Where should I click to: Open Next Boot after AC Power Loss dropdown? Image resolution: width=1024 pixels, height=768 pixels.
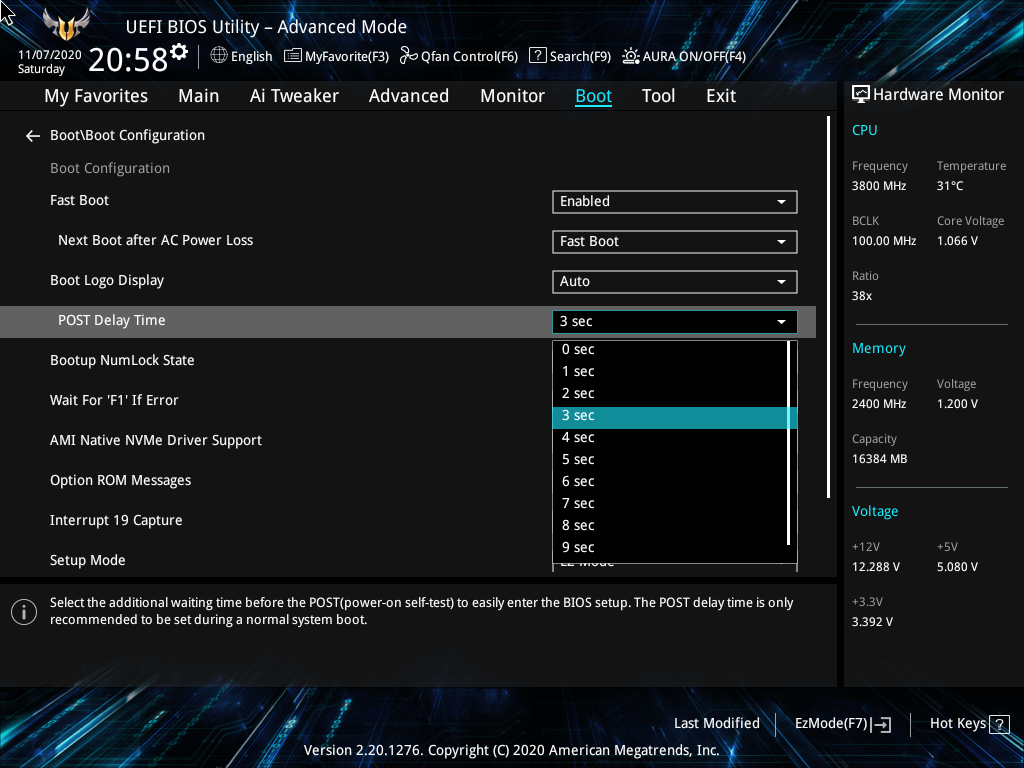tap(675, 242)
